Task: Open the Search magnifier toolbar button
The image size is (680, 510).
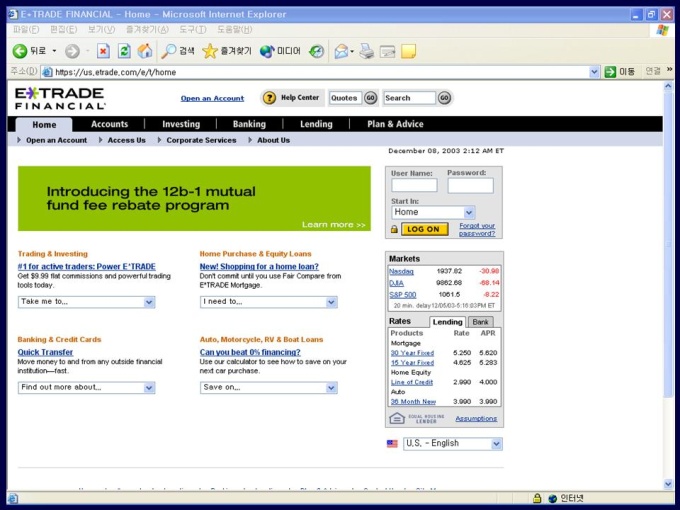Action: (177, 51)
